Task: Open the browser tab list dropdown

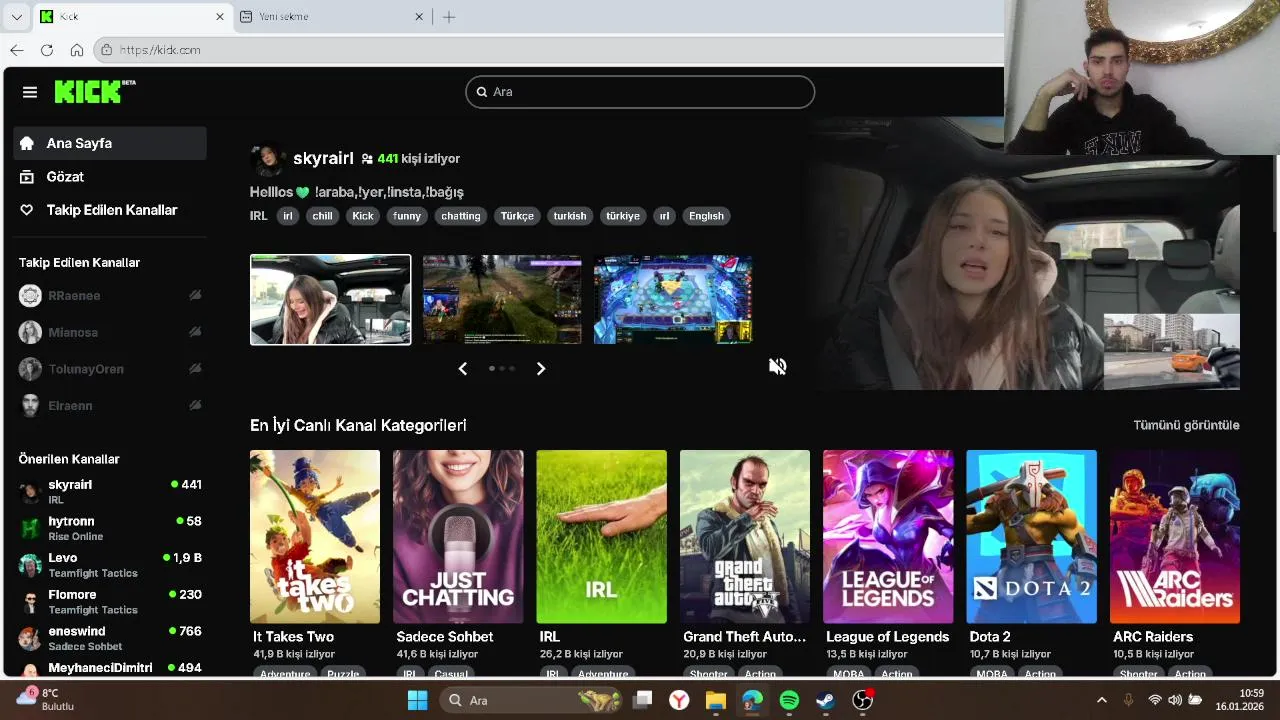Action: [x=16, y=17]
